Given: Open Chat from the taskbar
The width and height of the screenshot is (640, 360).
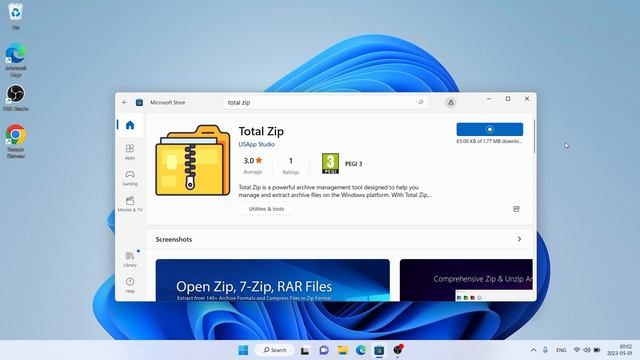Looking at the screenshot, I should pyautogui.click(x=324, y=350).
